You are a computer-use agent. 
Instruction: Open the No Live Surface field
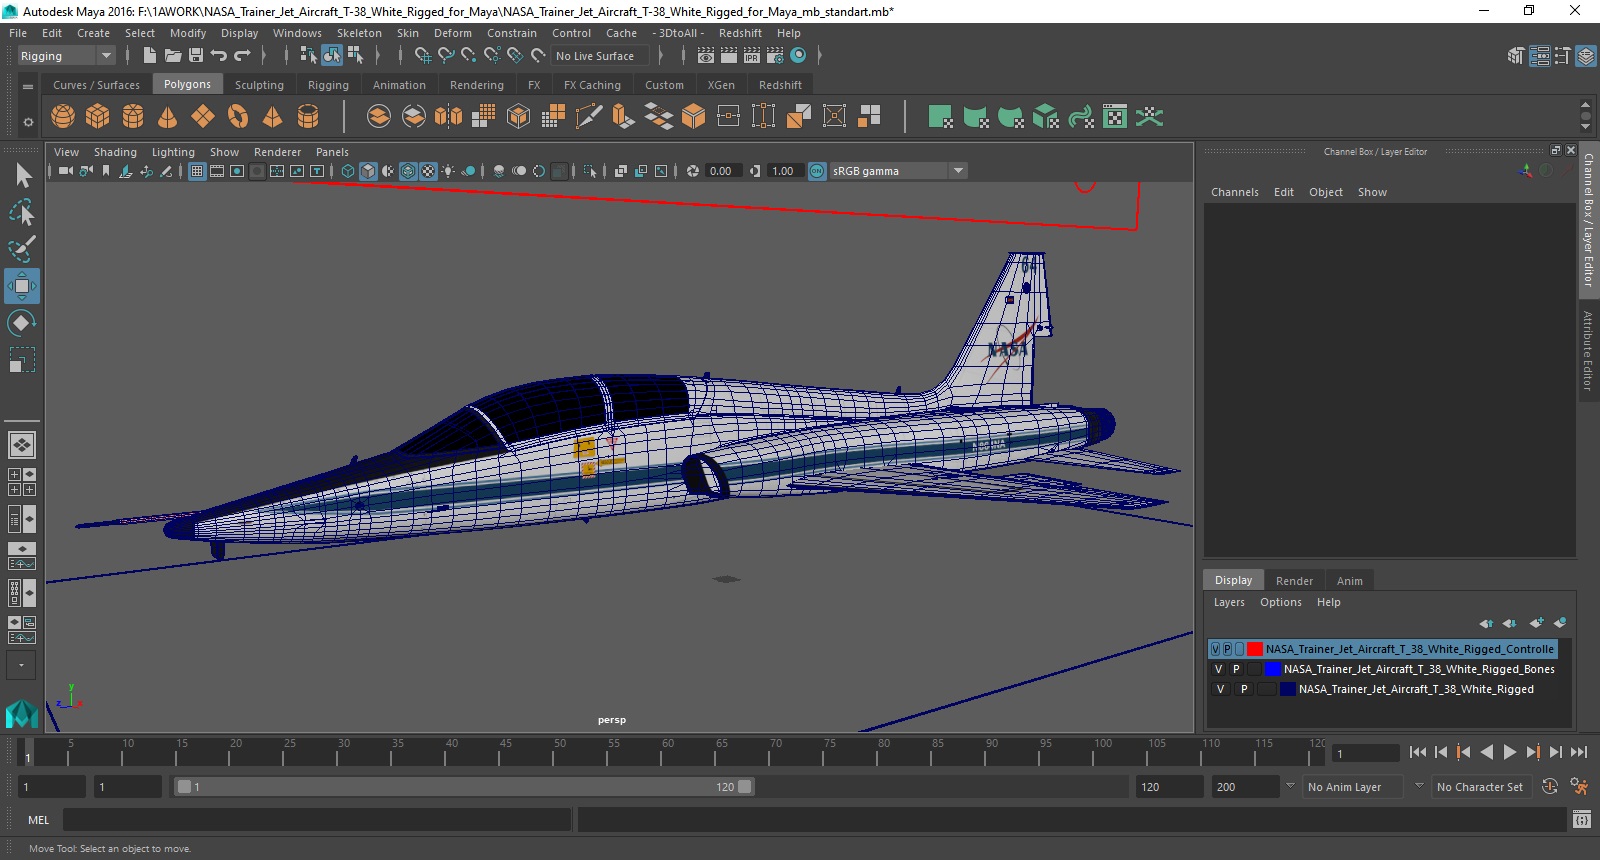coord(600,56)
